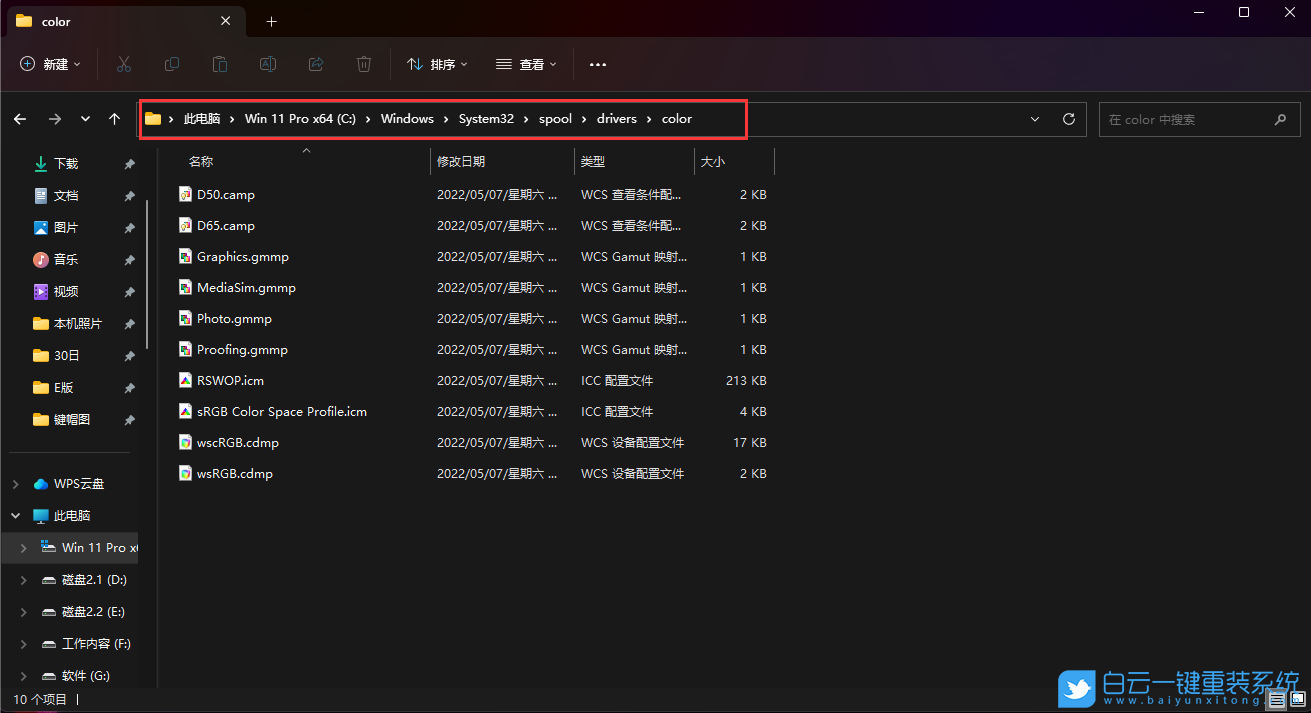Click the Delete trash icon
Image resolution: width=1311 pixels, height=713 pixels.
[x=363, y=64]
